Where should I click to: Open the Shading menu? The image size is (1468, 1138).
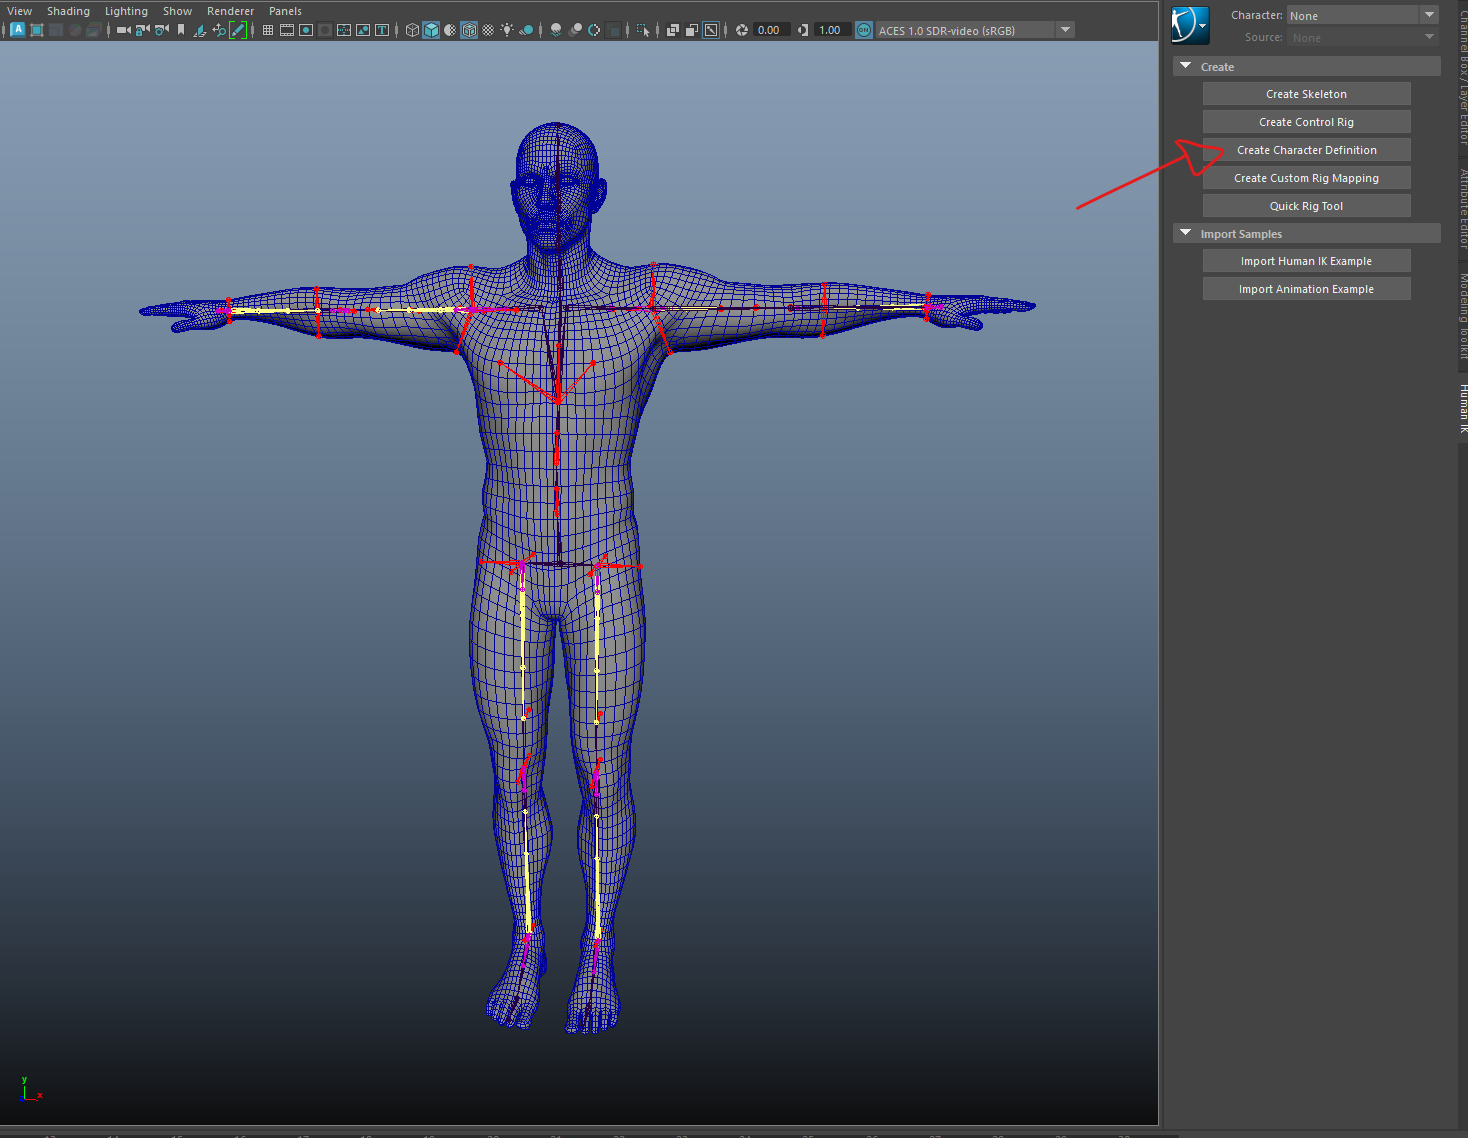pyautogui.click(x=68, y=11)
